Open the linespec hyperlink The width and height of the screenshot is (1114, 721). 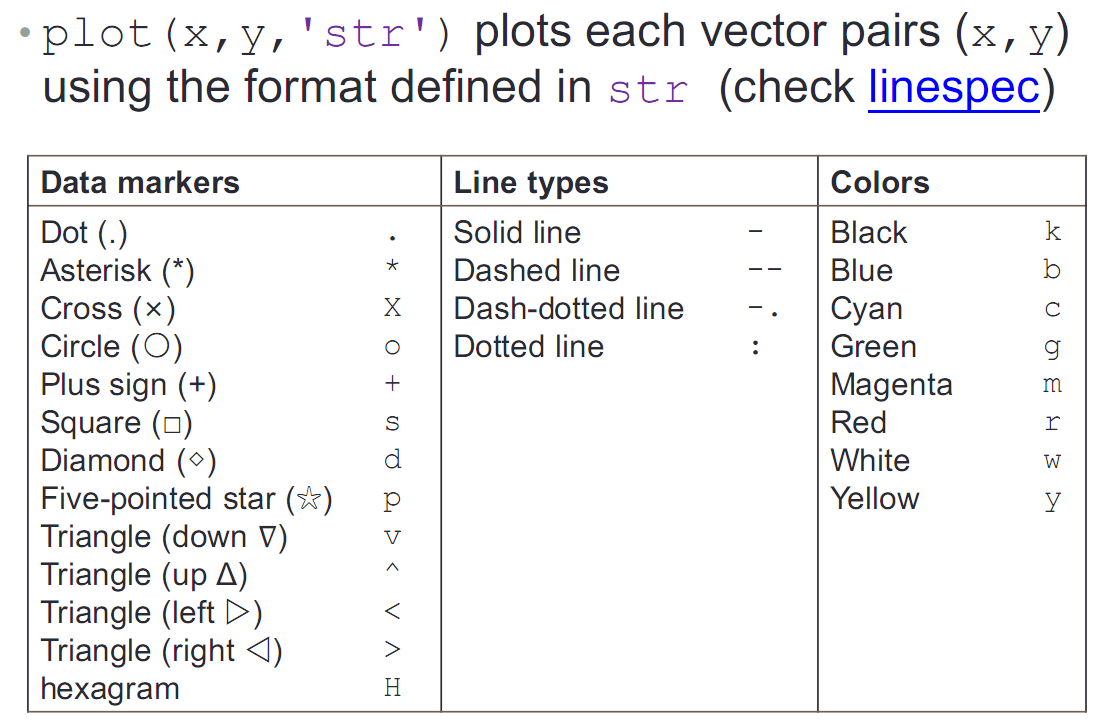[x=954, y=88]
